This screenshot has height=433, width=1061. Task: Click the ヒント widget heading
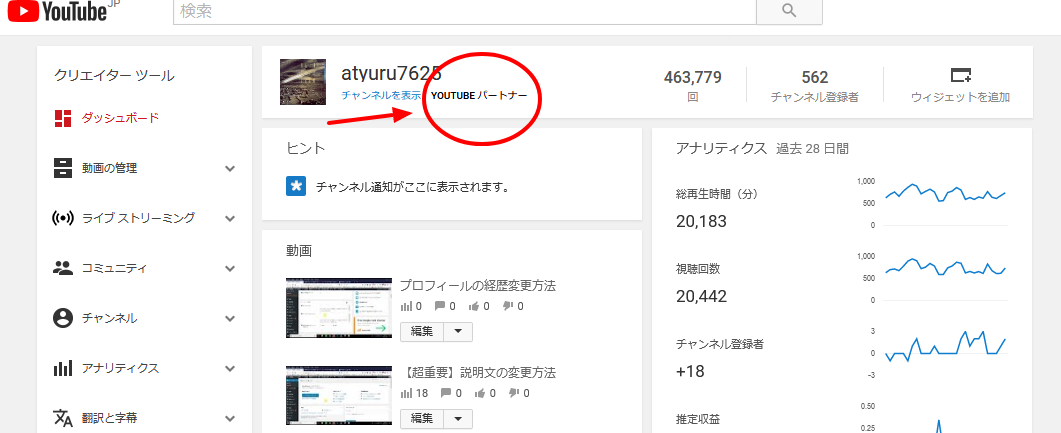coord(305,148)
